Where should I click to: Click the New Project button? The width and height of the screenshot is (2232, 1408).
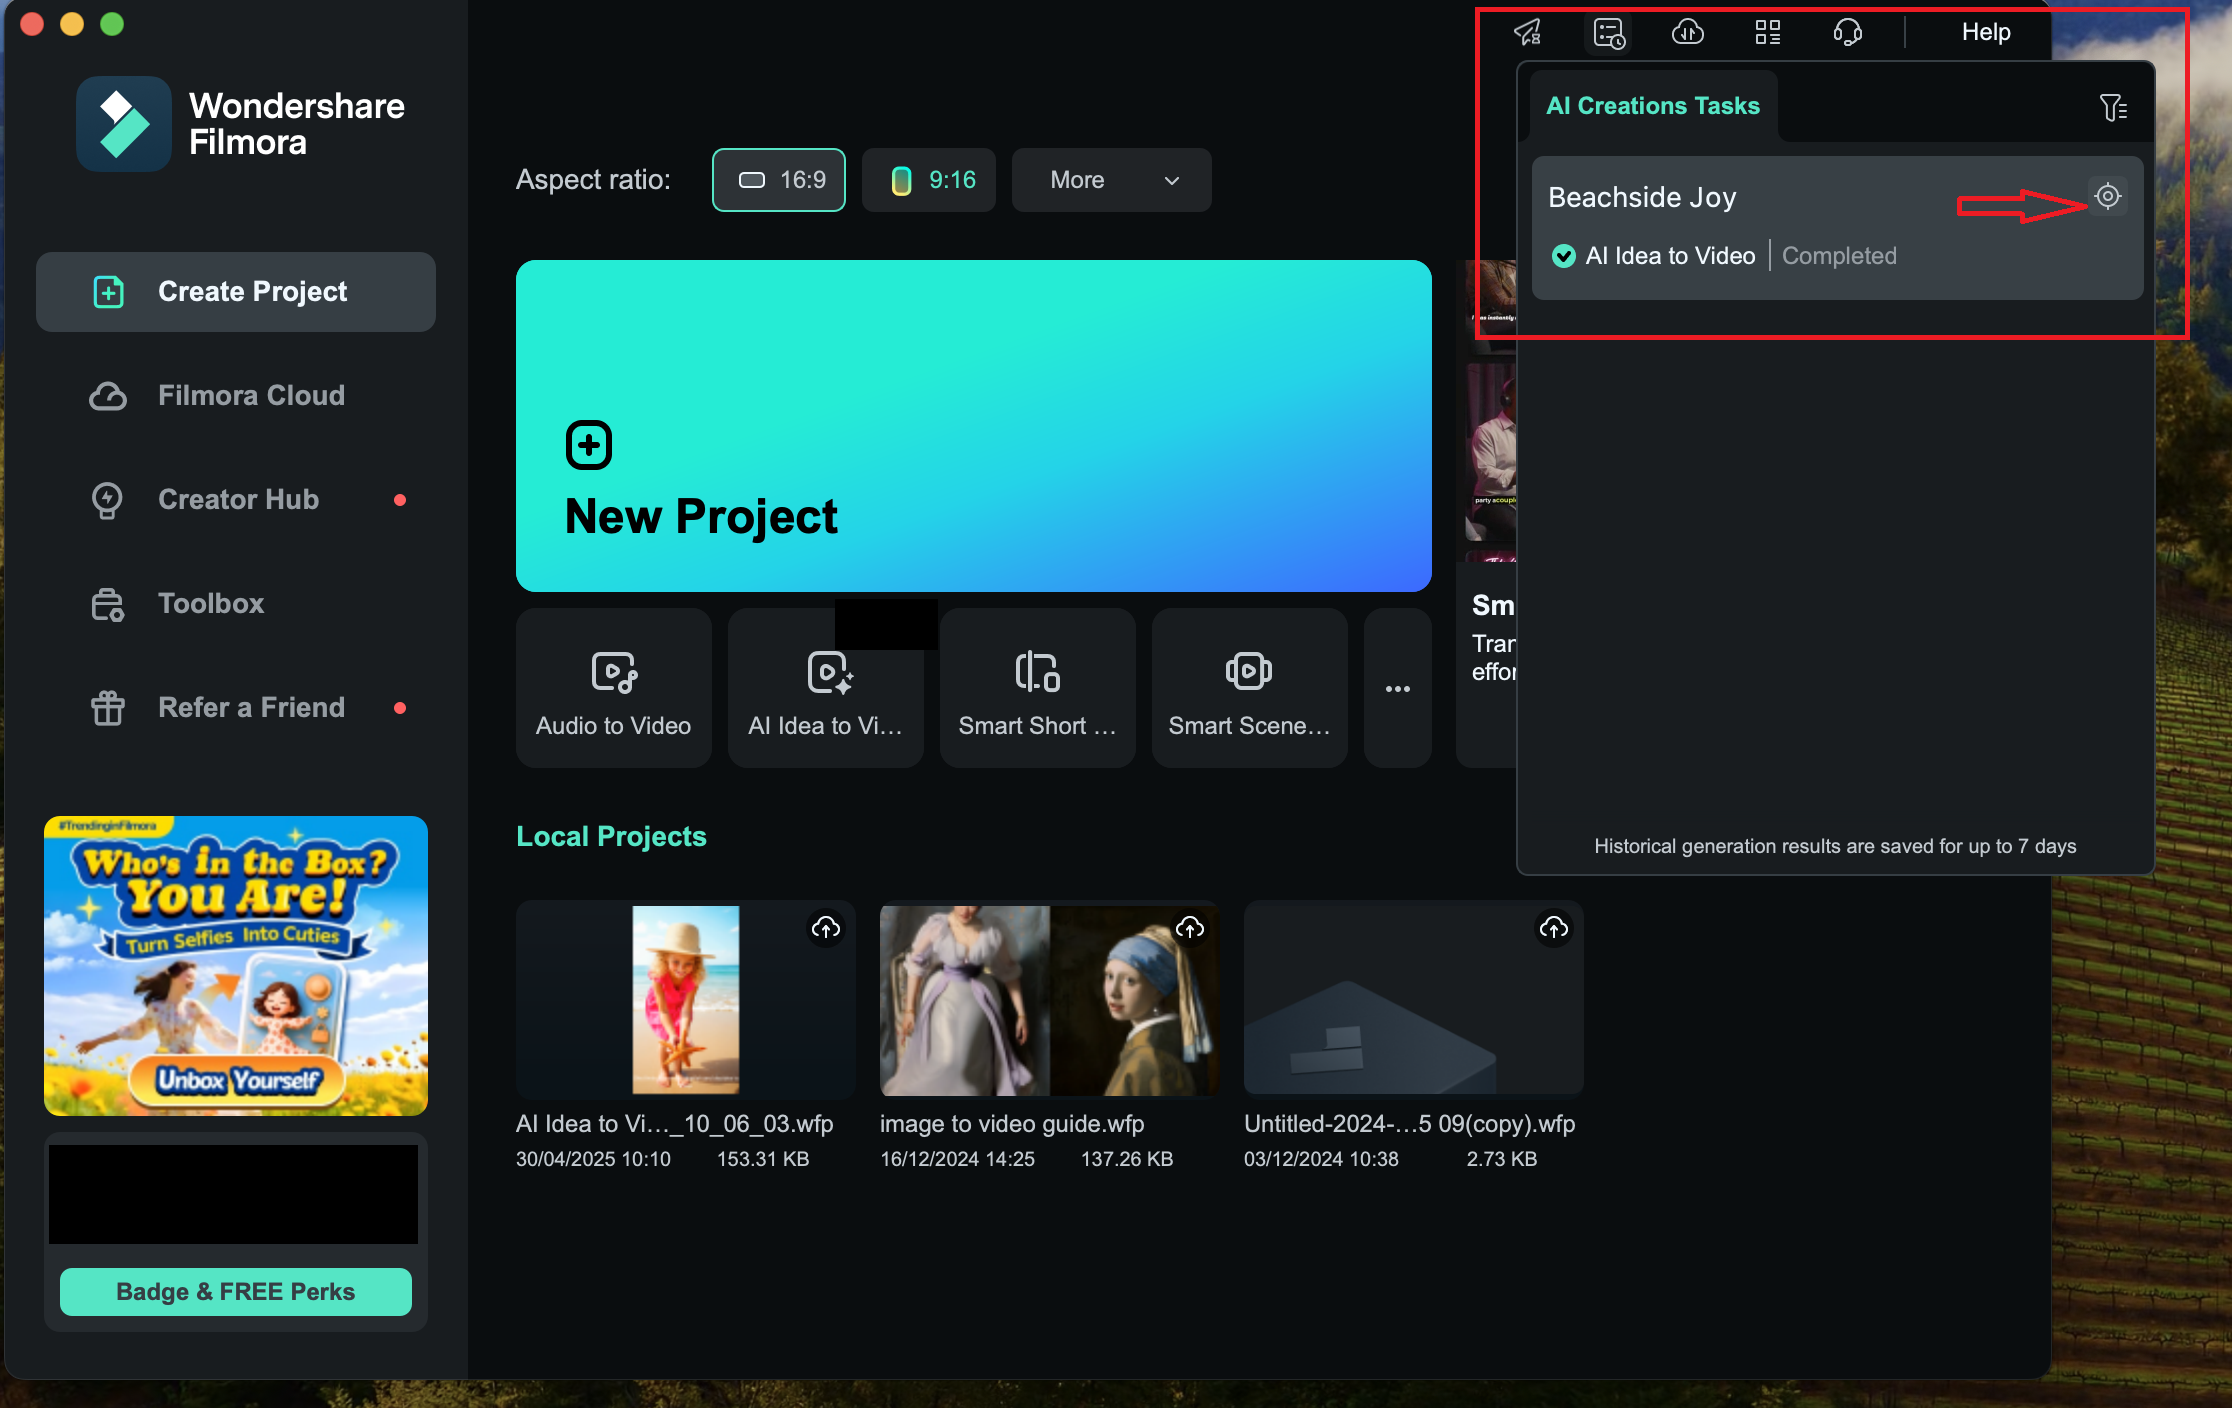tap(973, 426)
